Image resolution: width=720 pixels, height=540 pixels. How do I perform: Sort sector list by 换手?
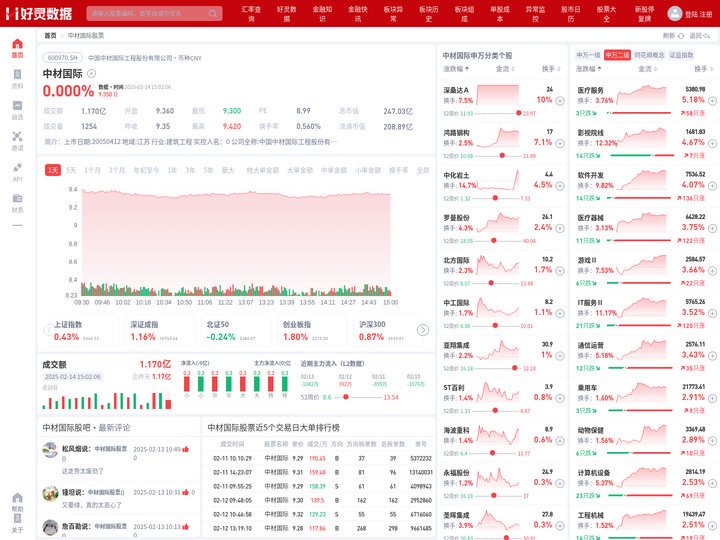tap(703, 69)
